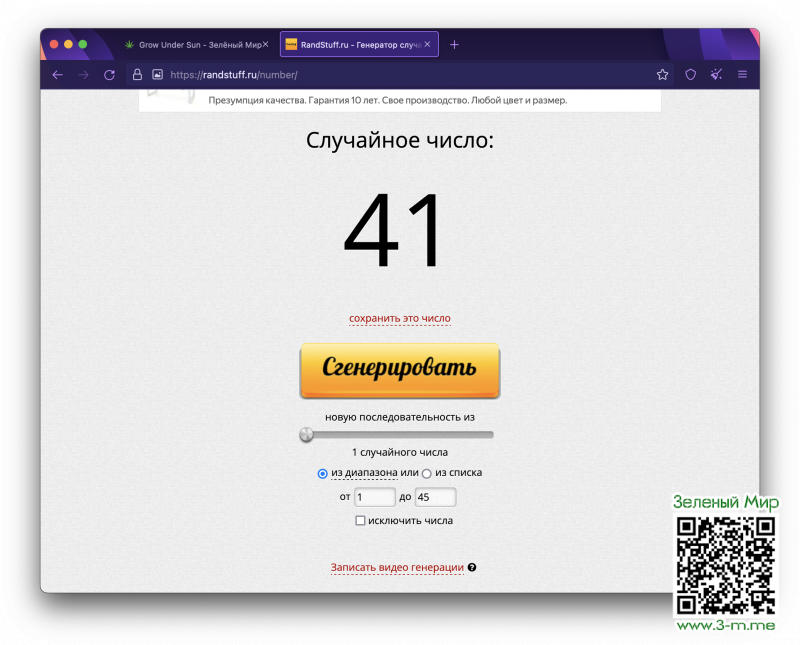Bookmark this page with the star icon
Screen dimensions: 800x645
click(x=662, y=75)
